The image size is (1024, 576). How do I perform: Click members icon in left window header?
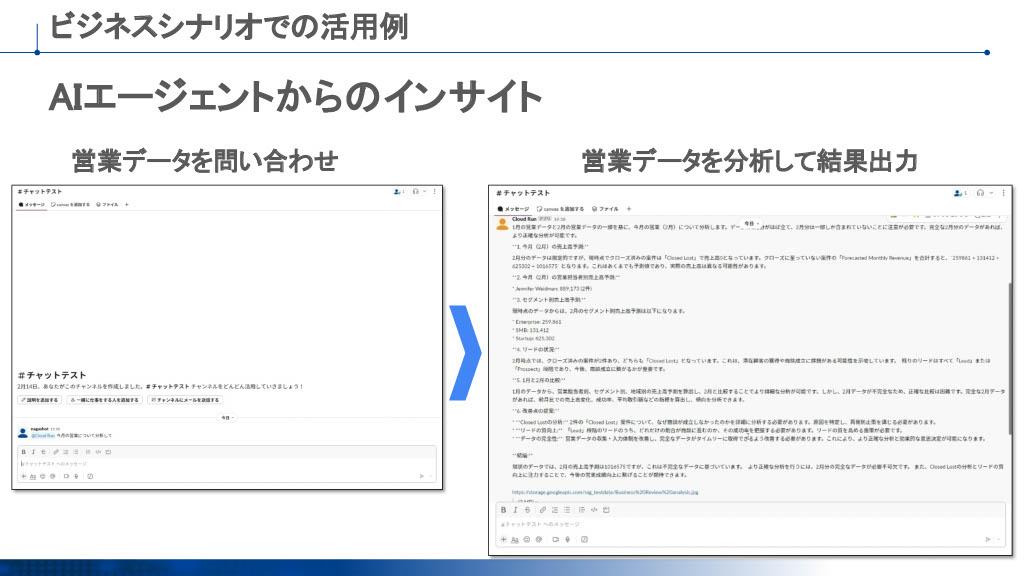(x=398, y=191)
